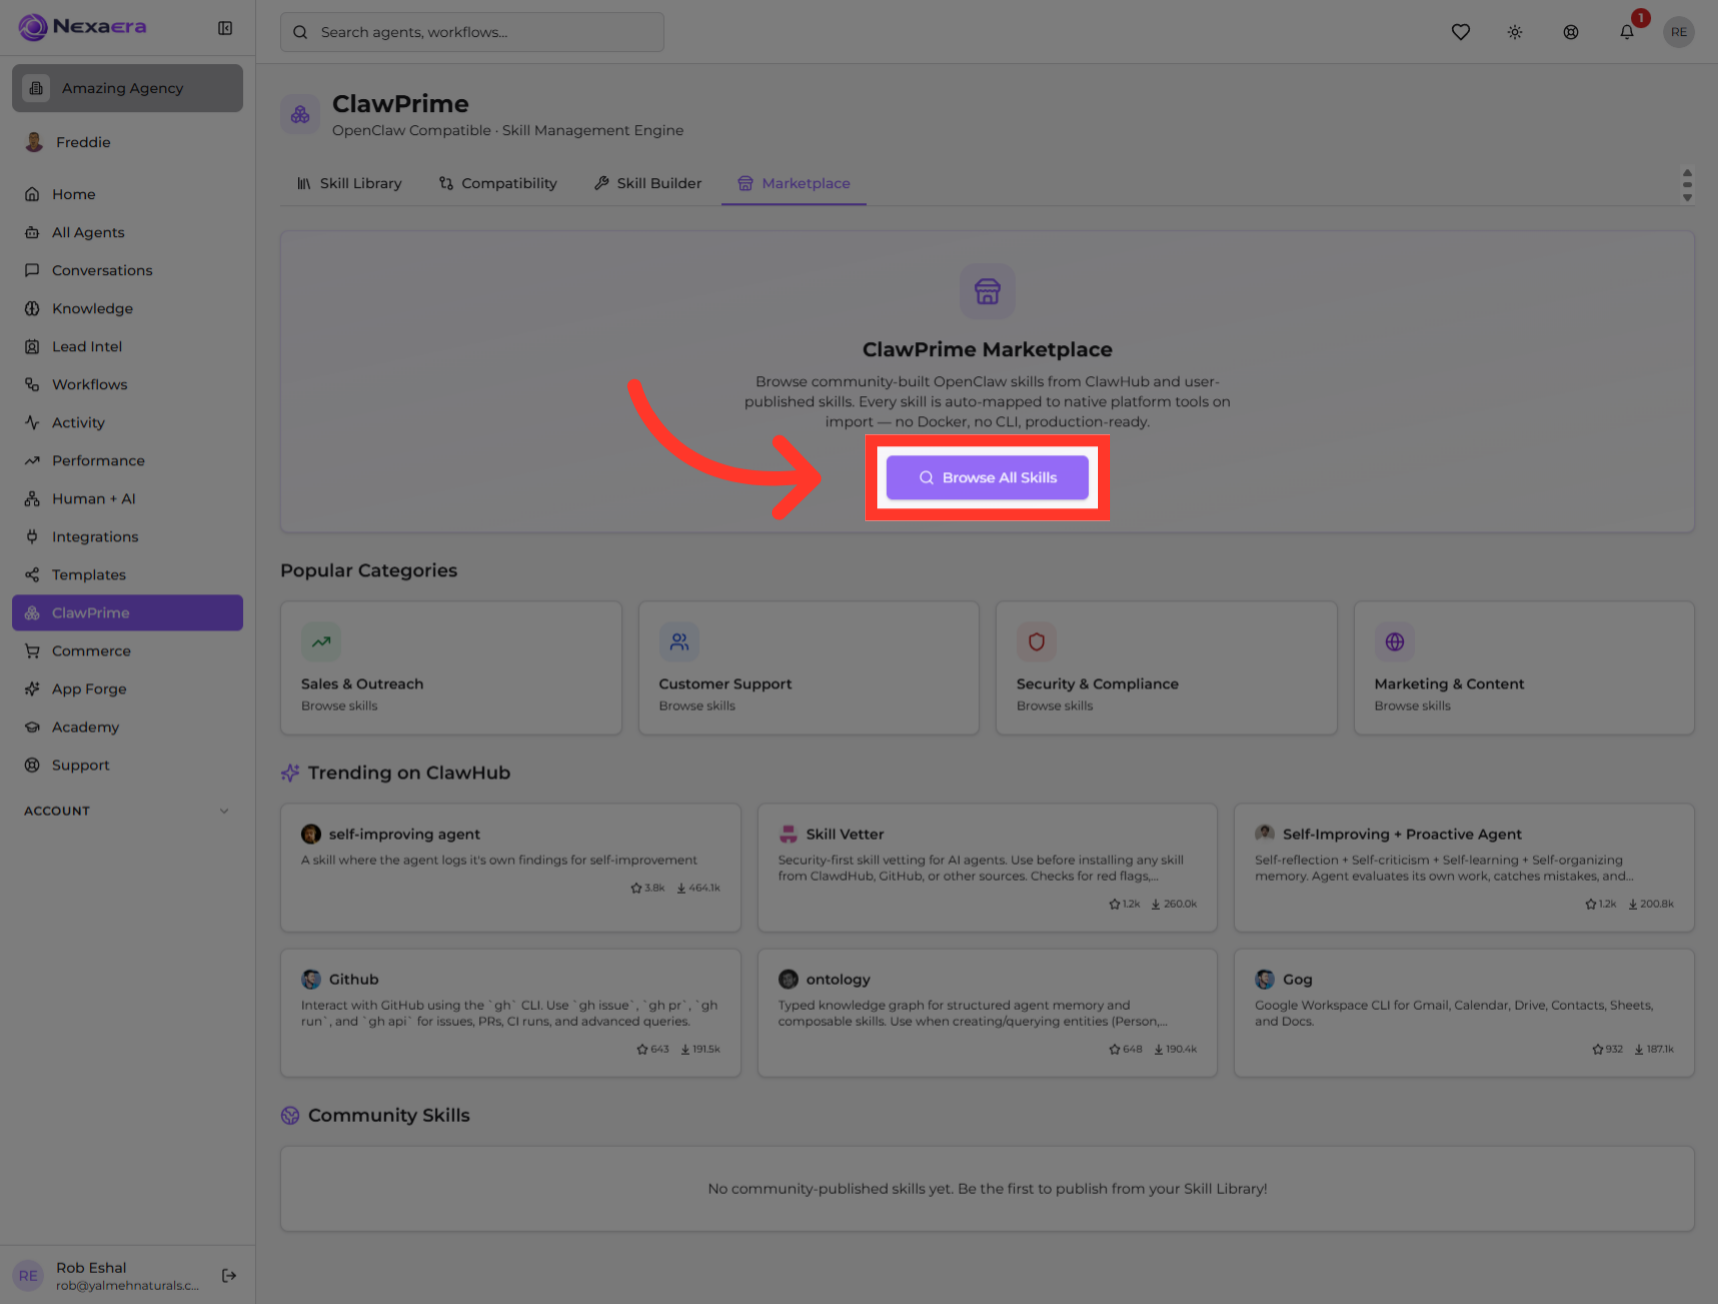Image resolution: width=1718 pixels, height=1304 pixels.
Task: Open Sales & Outreach category card
Action: click(451, 668)
